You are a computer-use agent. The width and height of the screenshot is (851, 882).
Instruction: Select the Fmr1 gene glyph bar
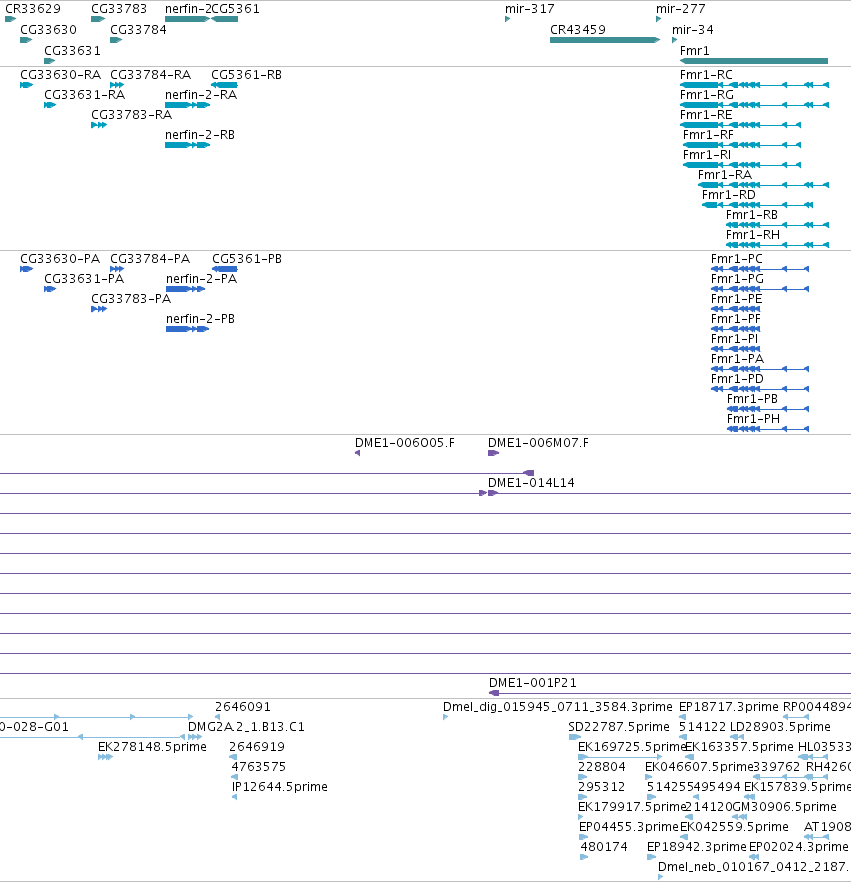pos(754,61)
